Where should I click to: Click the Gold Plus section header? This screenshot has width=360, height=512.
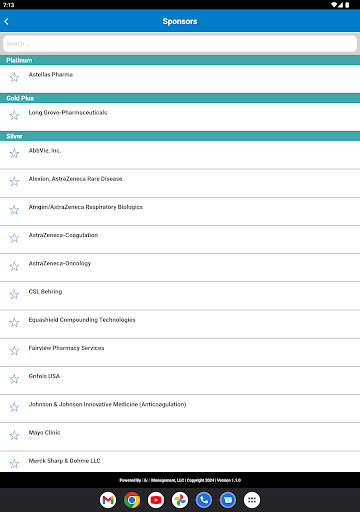pyautogui.click(x=180, y=98)
